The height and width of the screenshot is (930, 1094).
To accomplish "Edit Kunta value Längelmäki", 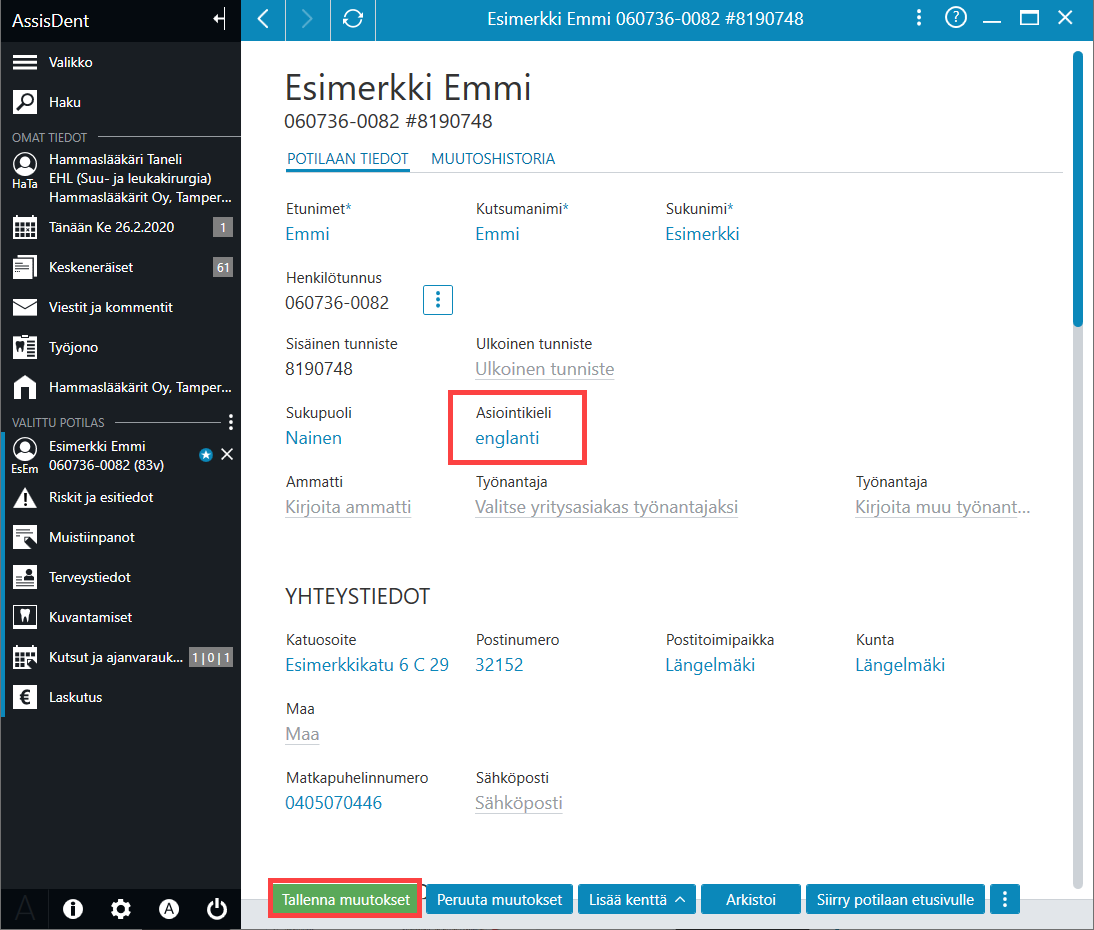I will coord(900,665).
